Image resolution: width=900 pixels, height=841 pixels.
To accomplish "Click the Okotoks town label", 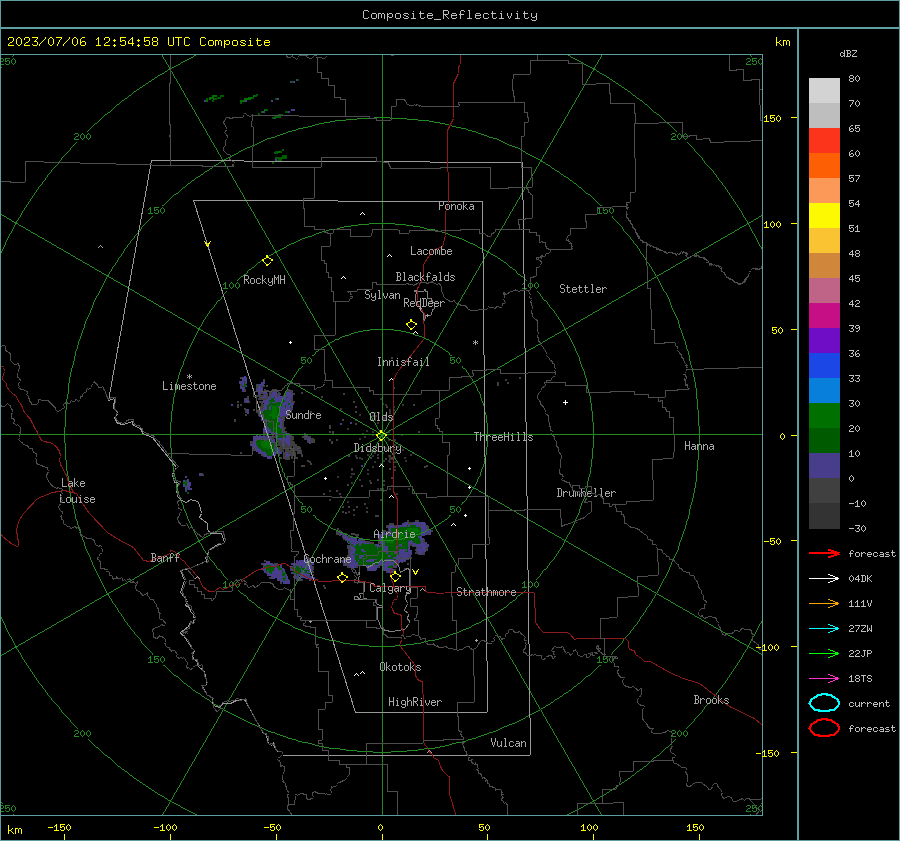I will [400, 667].
